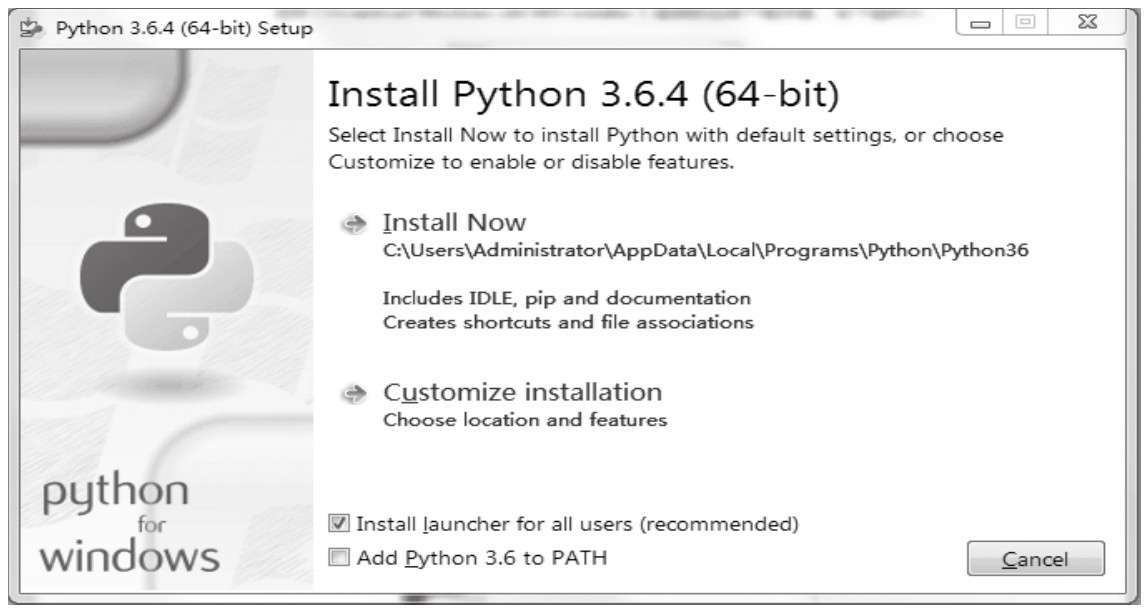Click the 'Includes IDLE, pip and documentation' line
Image resolution: width=1148 pixels, height=613 pixels.
point(567,298)
